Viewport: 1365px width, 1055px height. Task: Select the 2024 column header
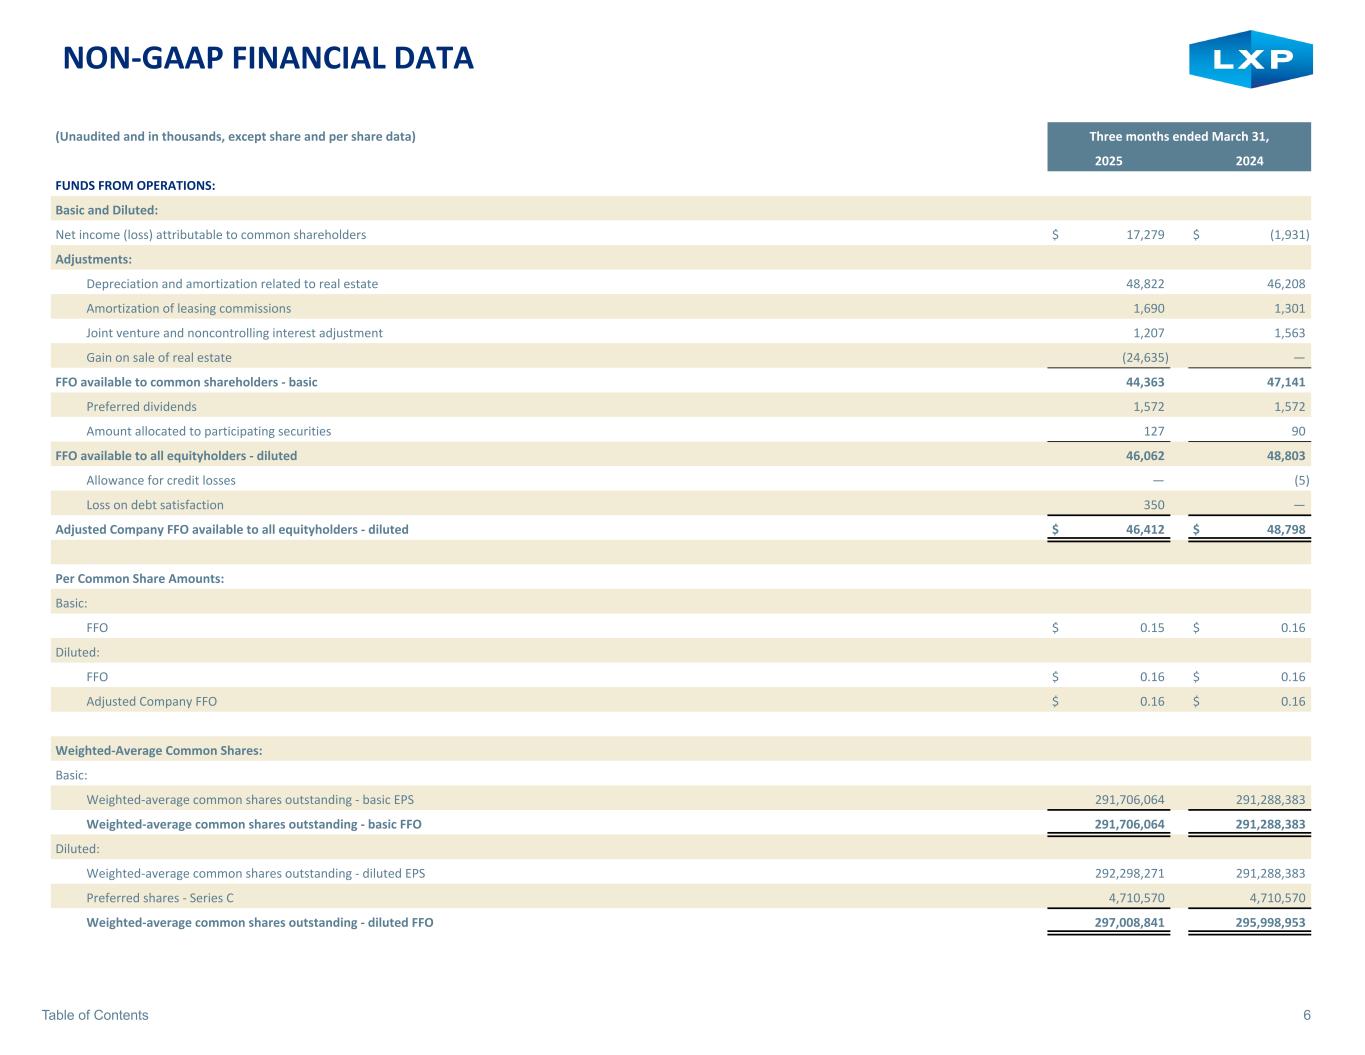pos(1249,161)
